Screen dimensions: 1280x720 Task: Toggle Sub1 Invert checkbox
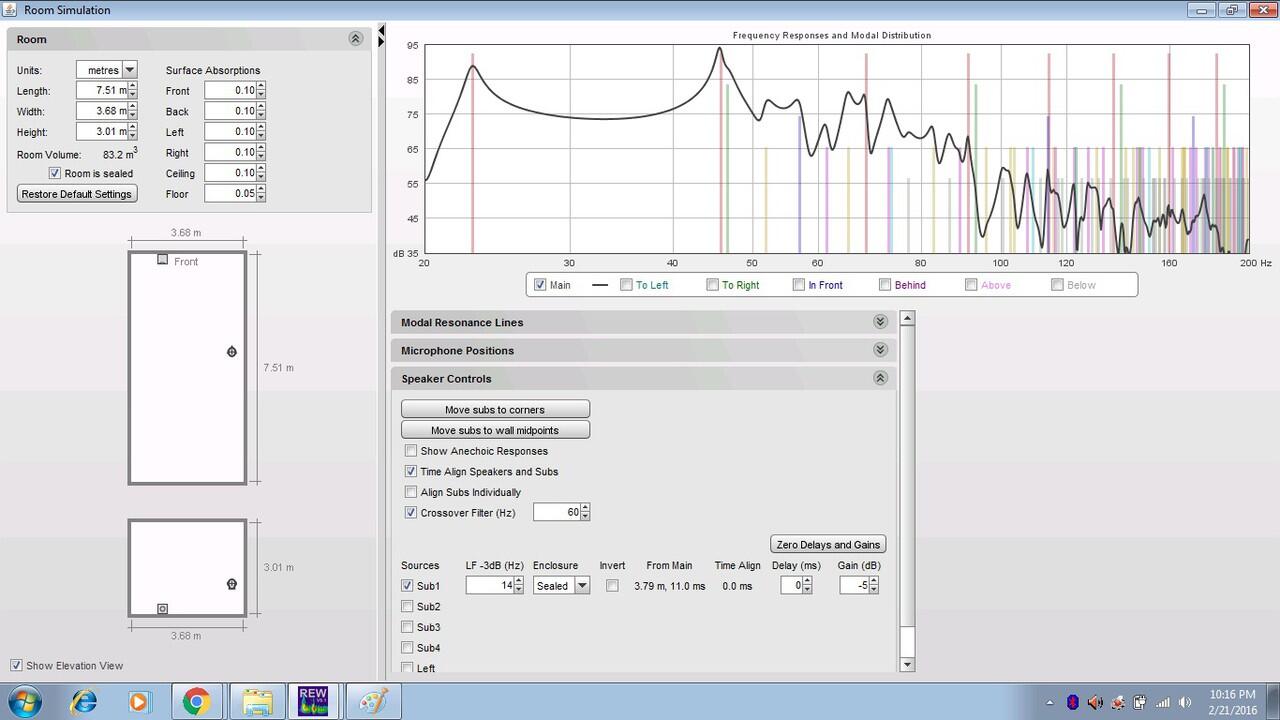point(612,586)
